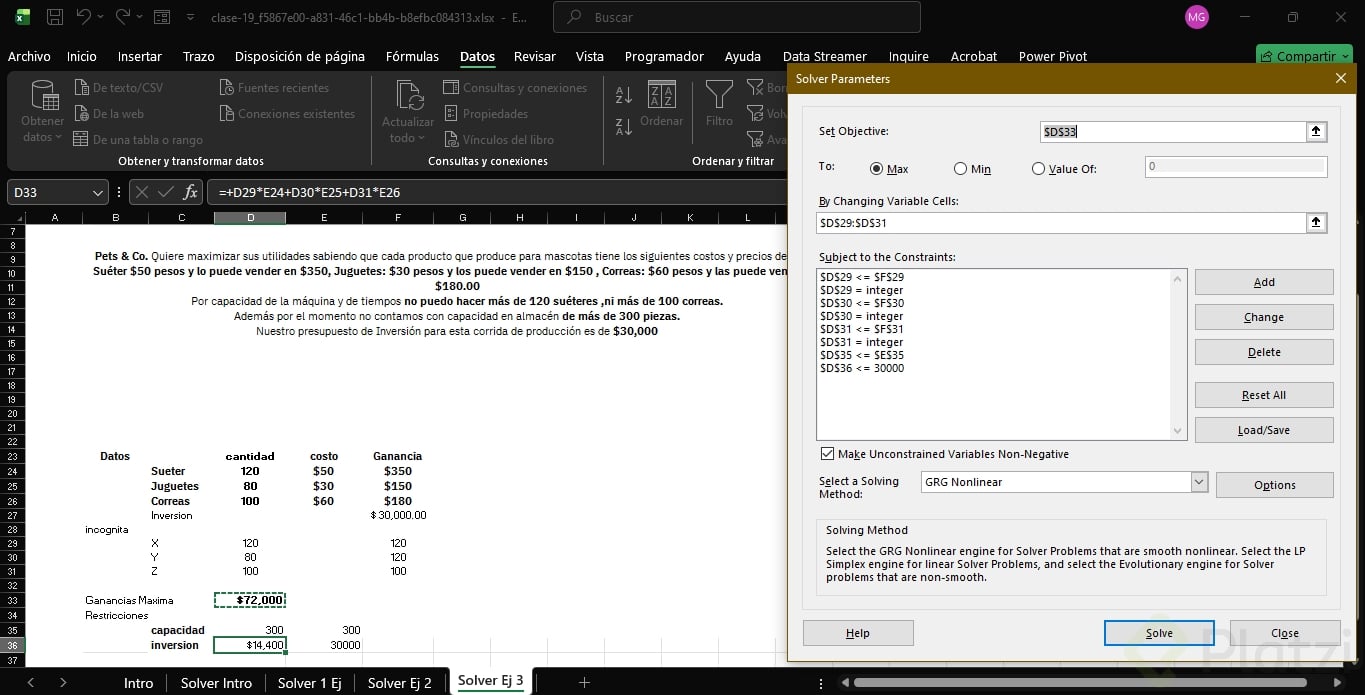
Task: Toggle Make Unconstrained Variables Non-Negative checkbox
Action: point(826,454)
